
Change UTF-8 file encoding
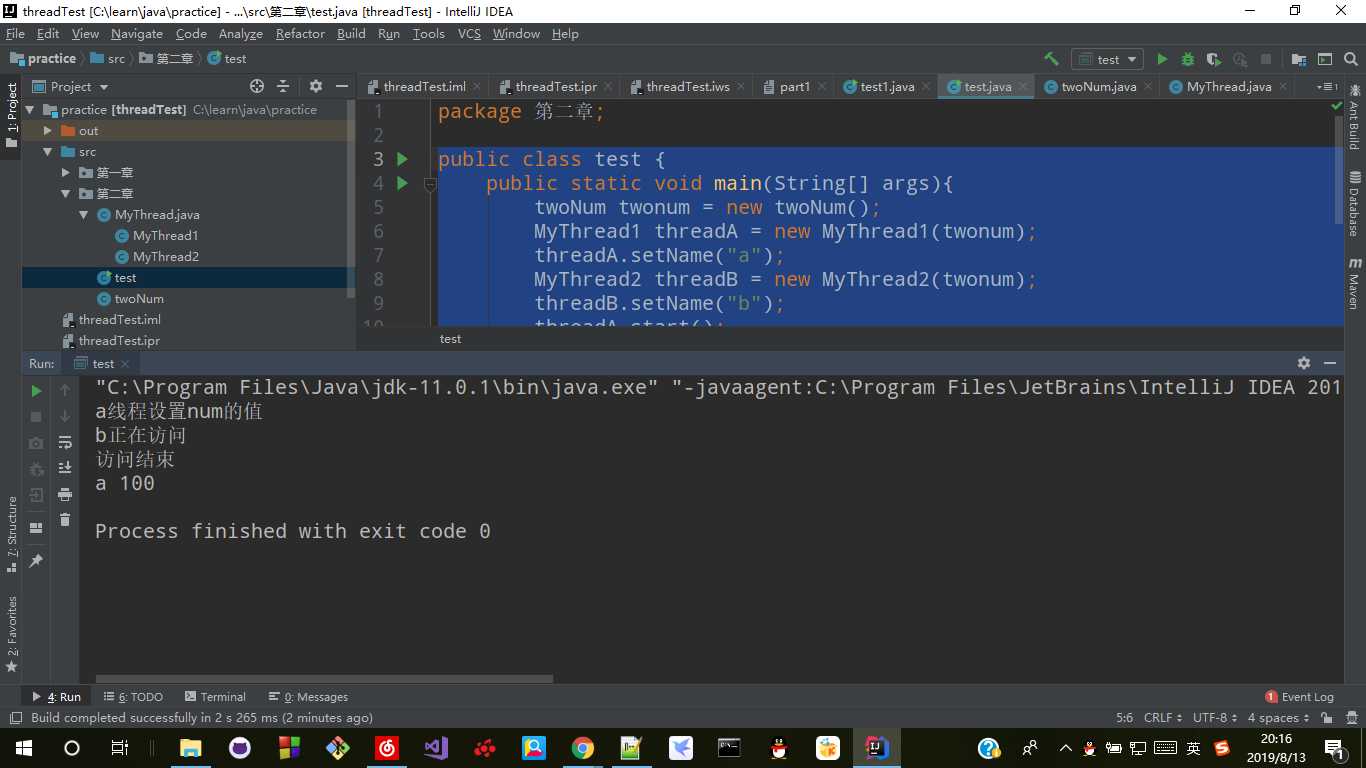(1215, 718)
